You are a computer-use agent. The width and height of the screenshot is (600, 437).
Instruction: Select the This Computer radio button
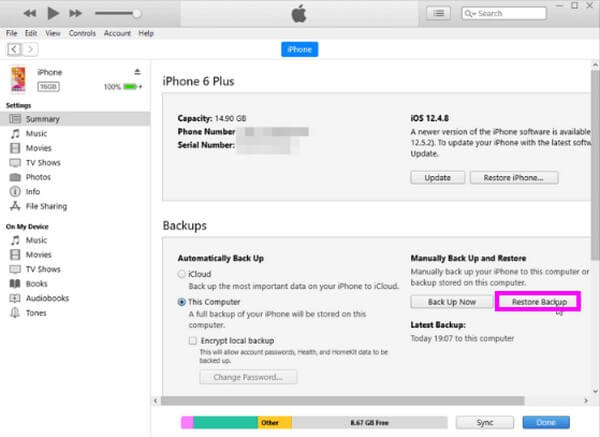tap(182, 302)
